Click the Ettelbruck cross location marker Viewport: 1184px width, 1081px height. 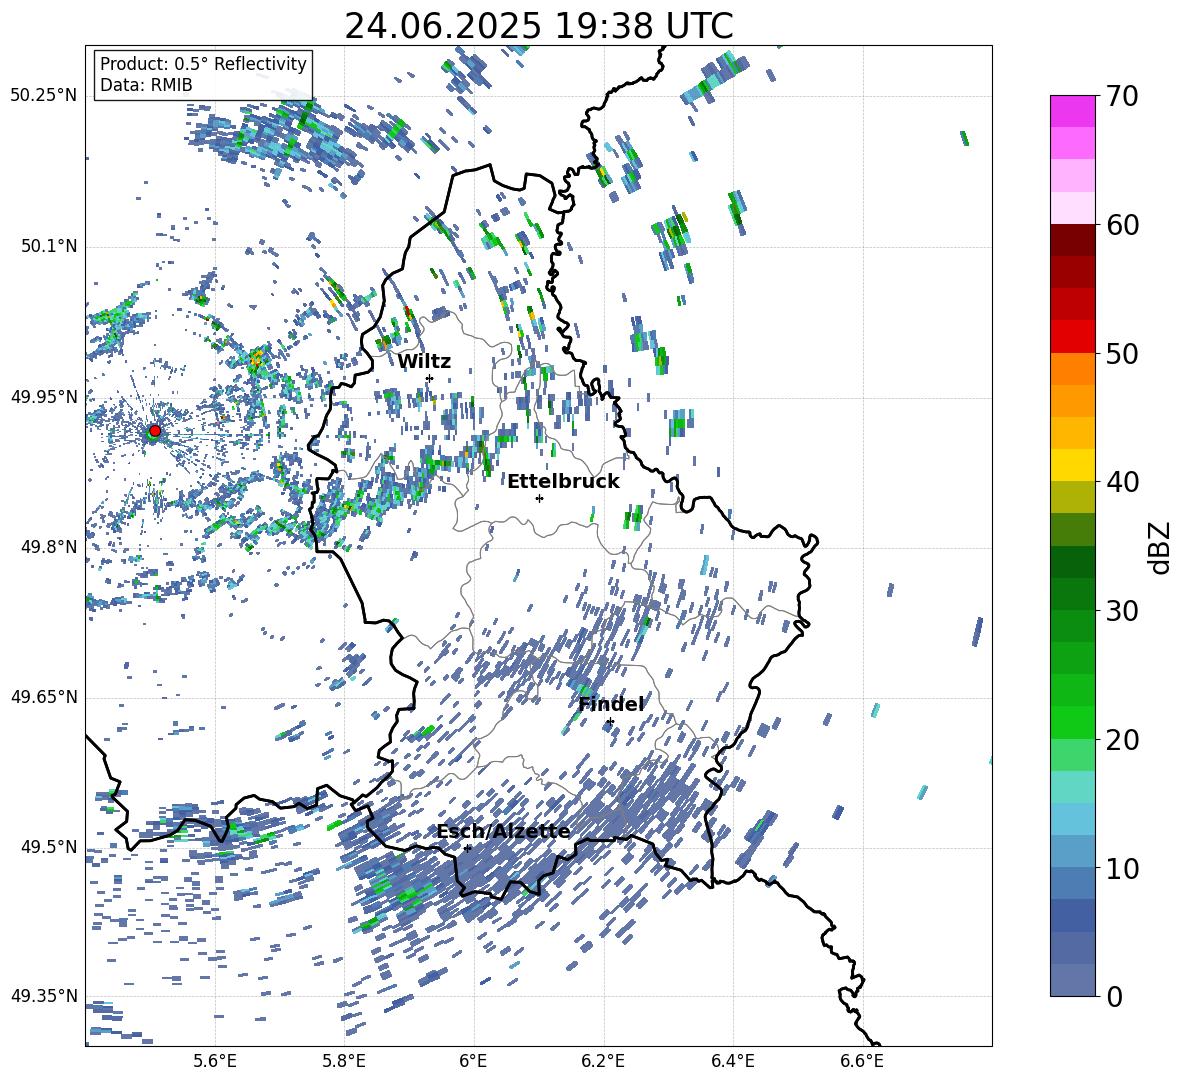(x=539, y=498)
